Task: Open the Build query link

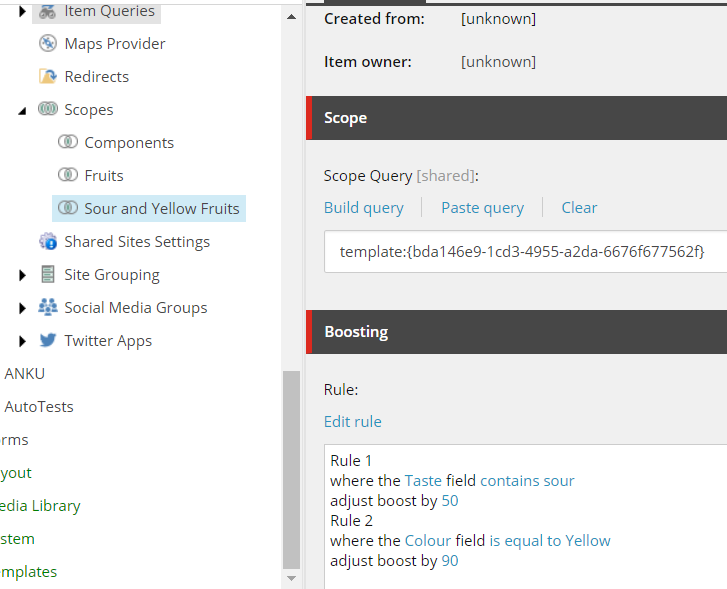Action: 364,207
